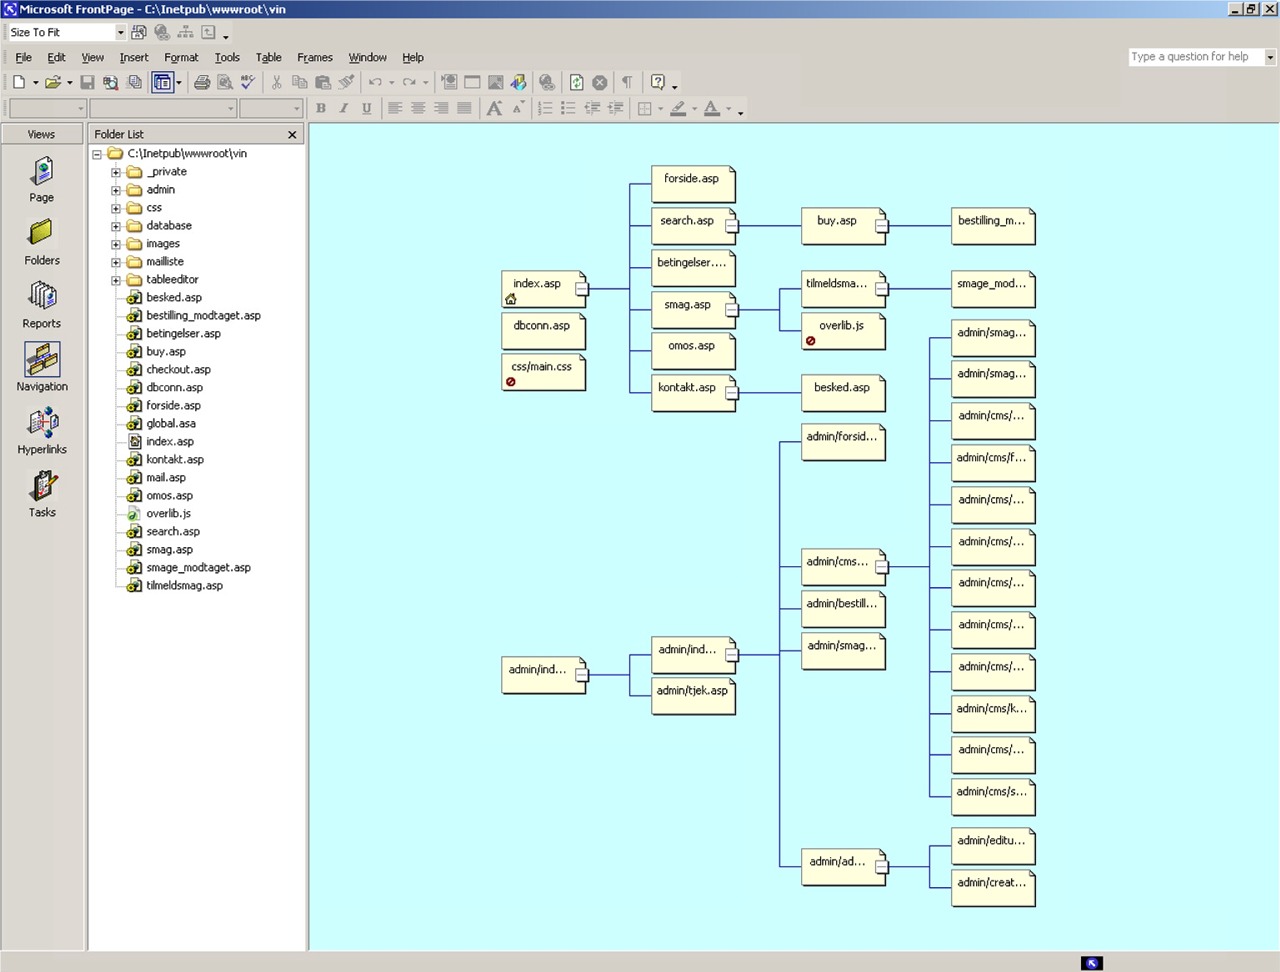This screenshot has height=972, width=1280.
Task: Click the 'Type a question for help' box
Action: (x=1195, y=57)
